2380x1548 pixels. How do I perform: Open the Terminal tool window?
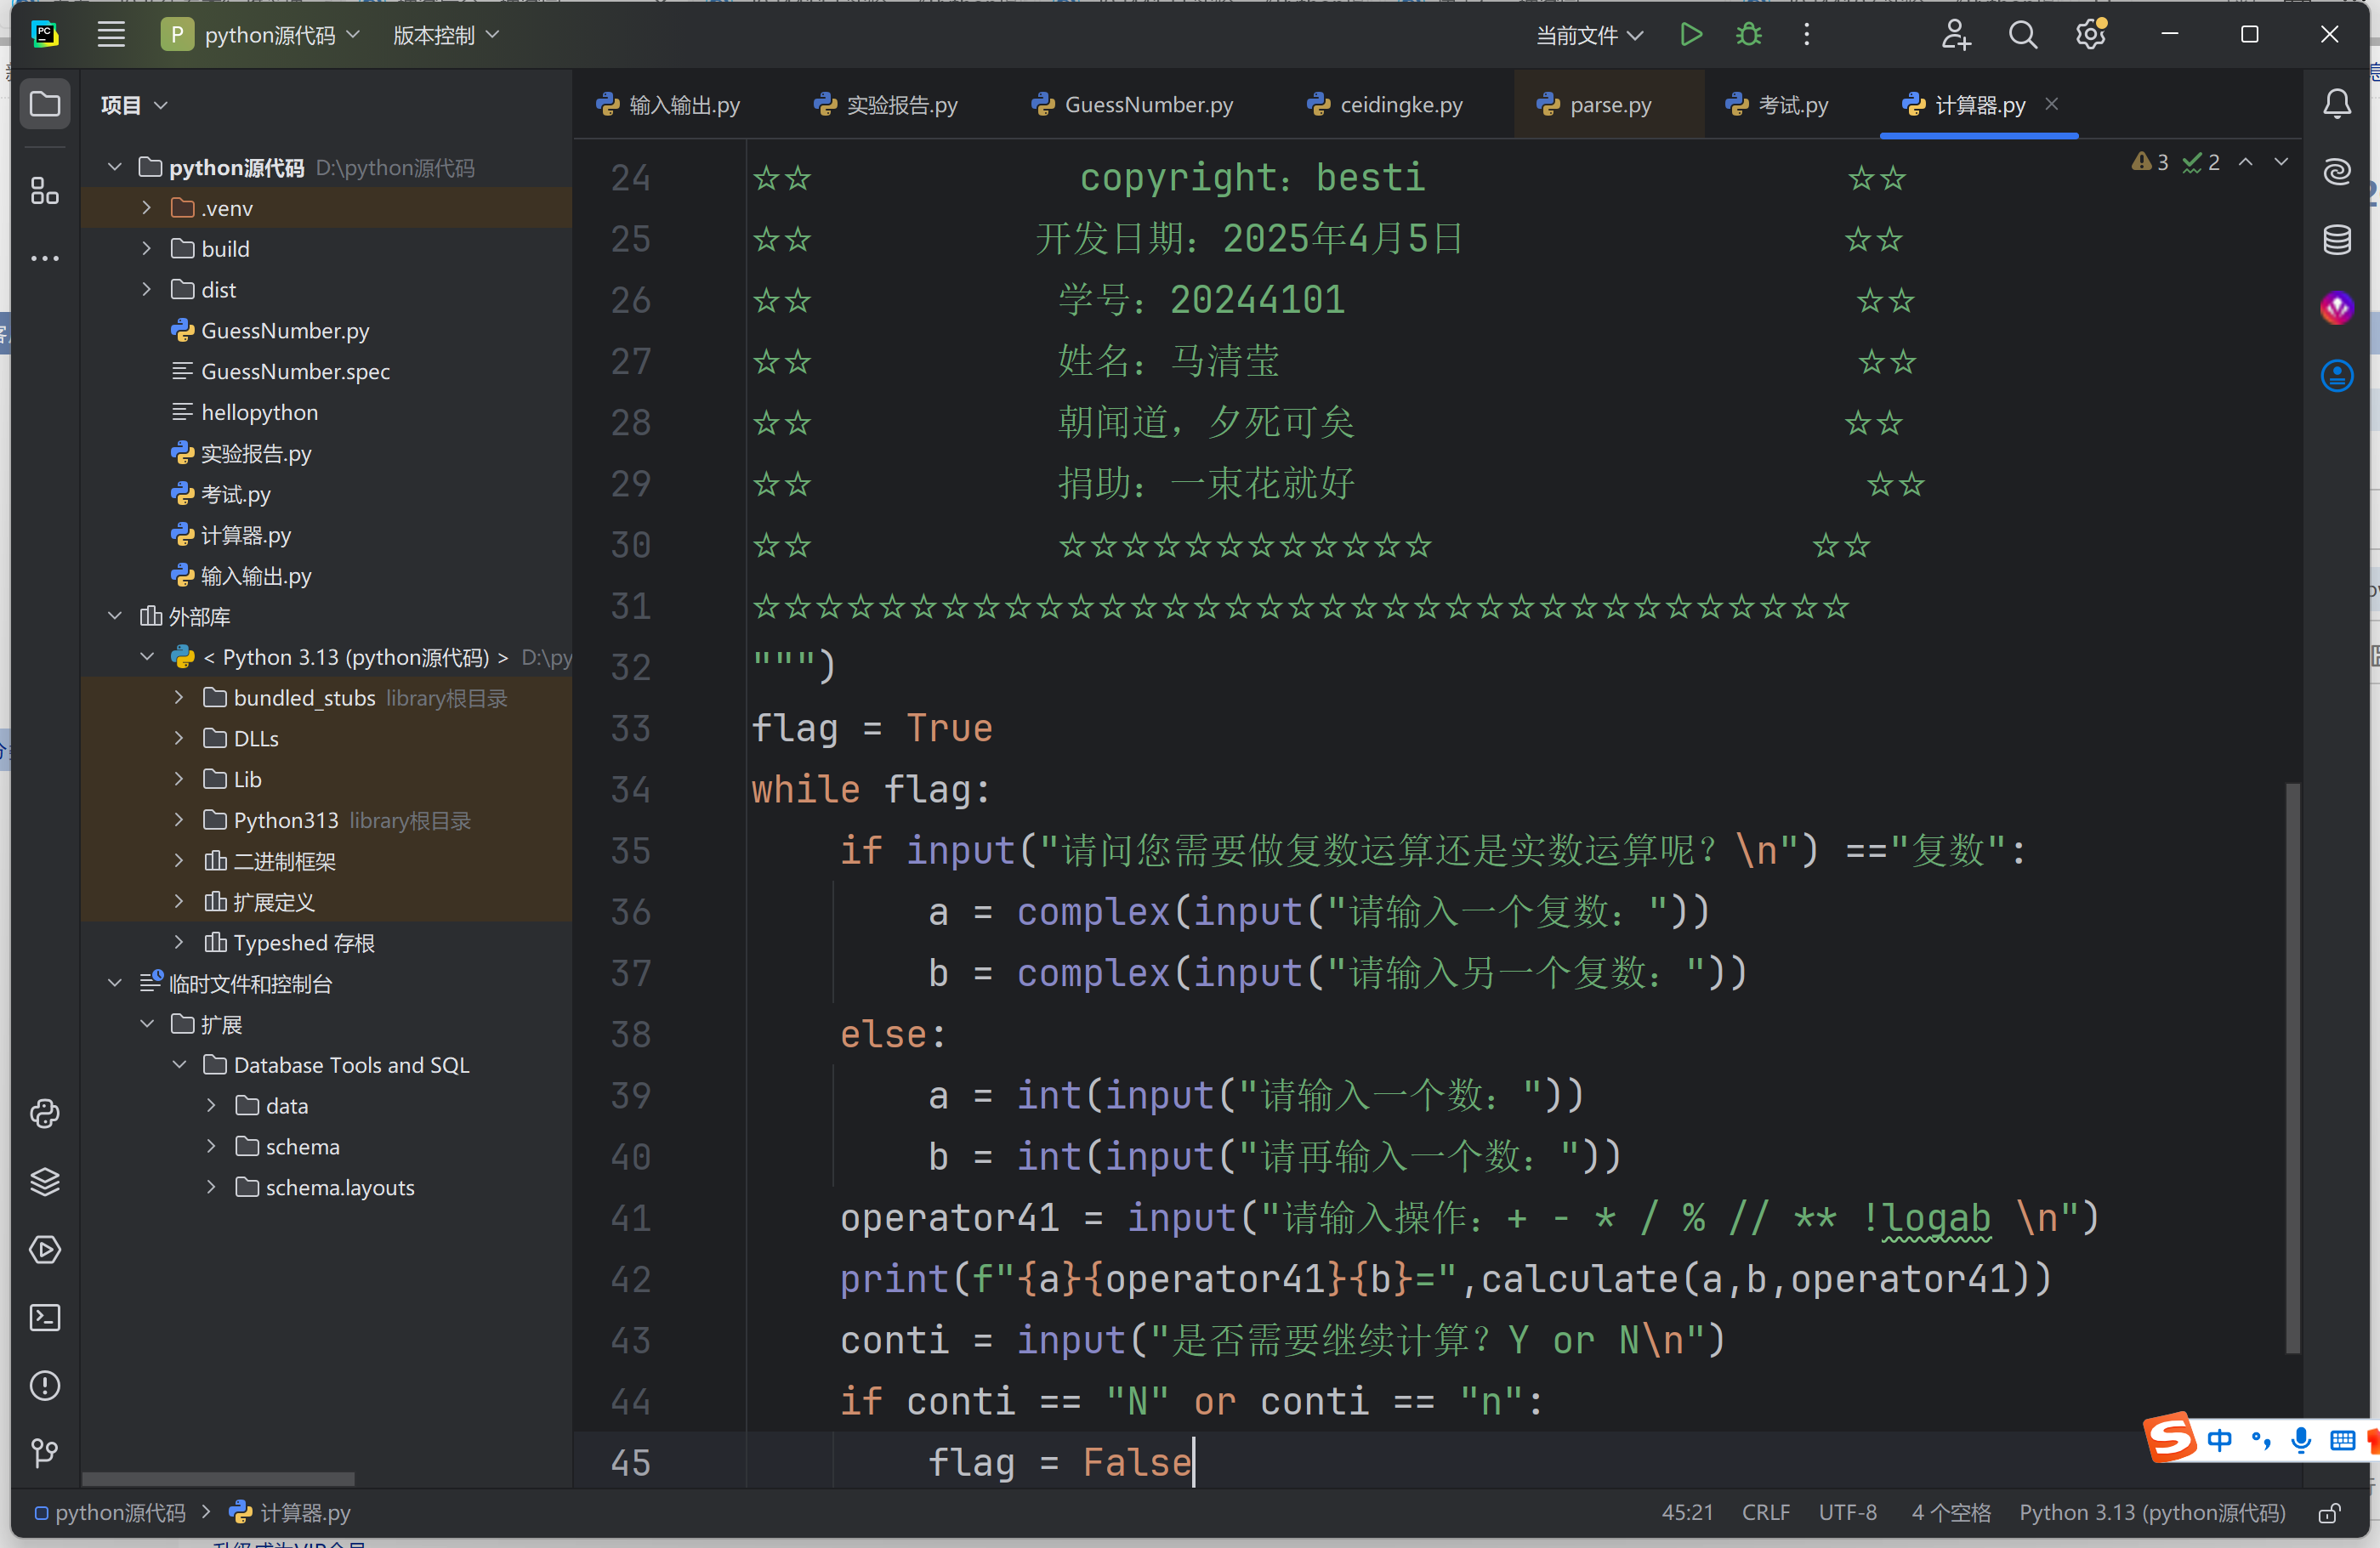tap(45, 1317)
